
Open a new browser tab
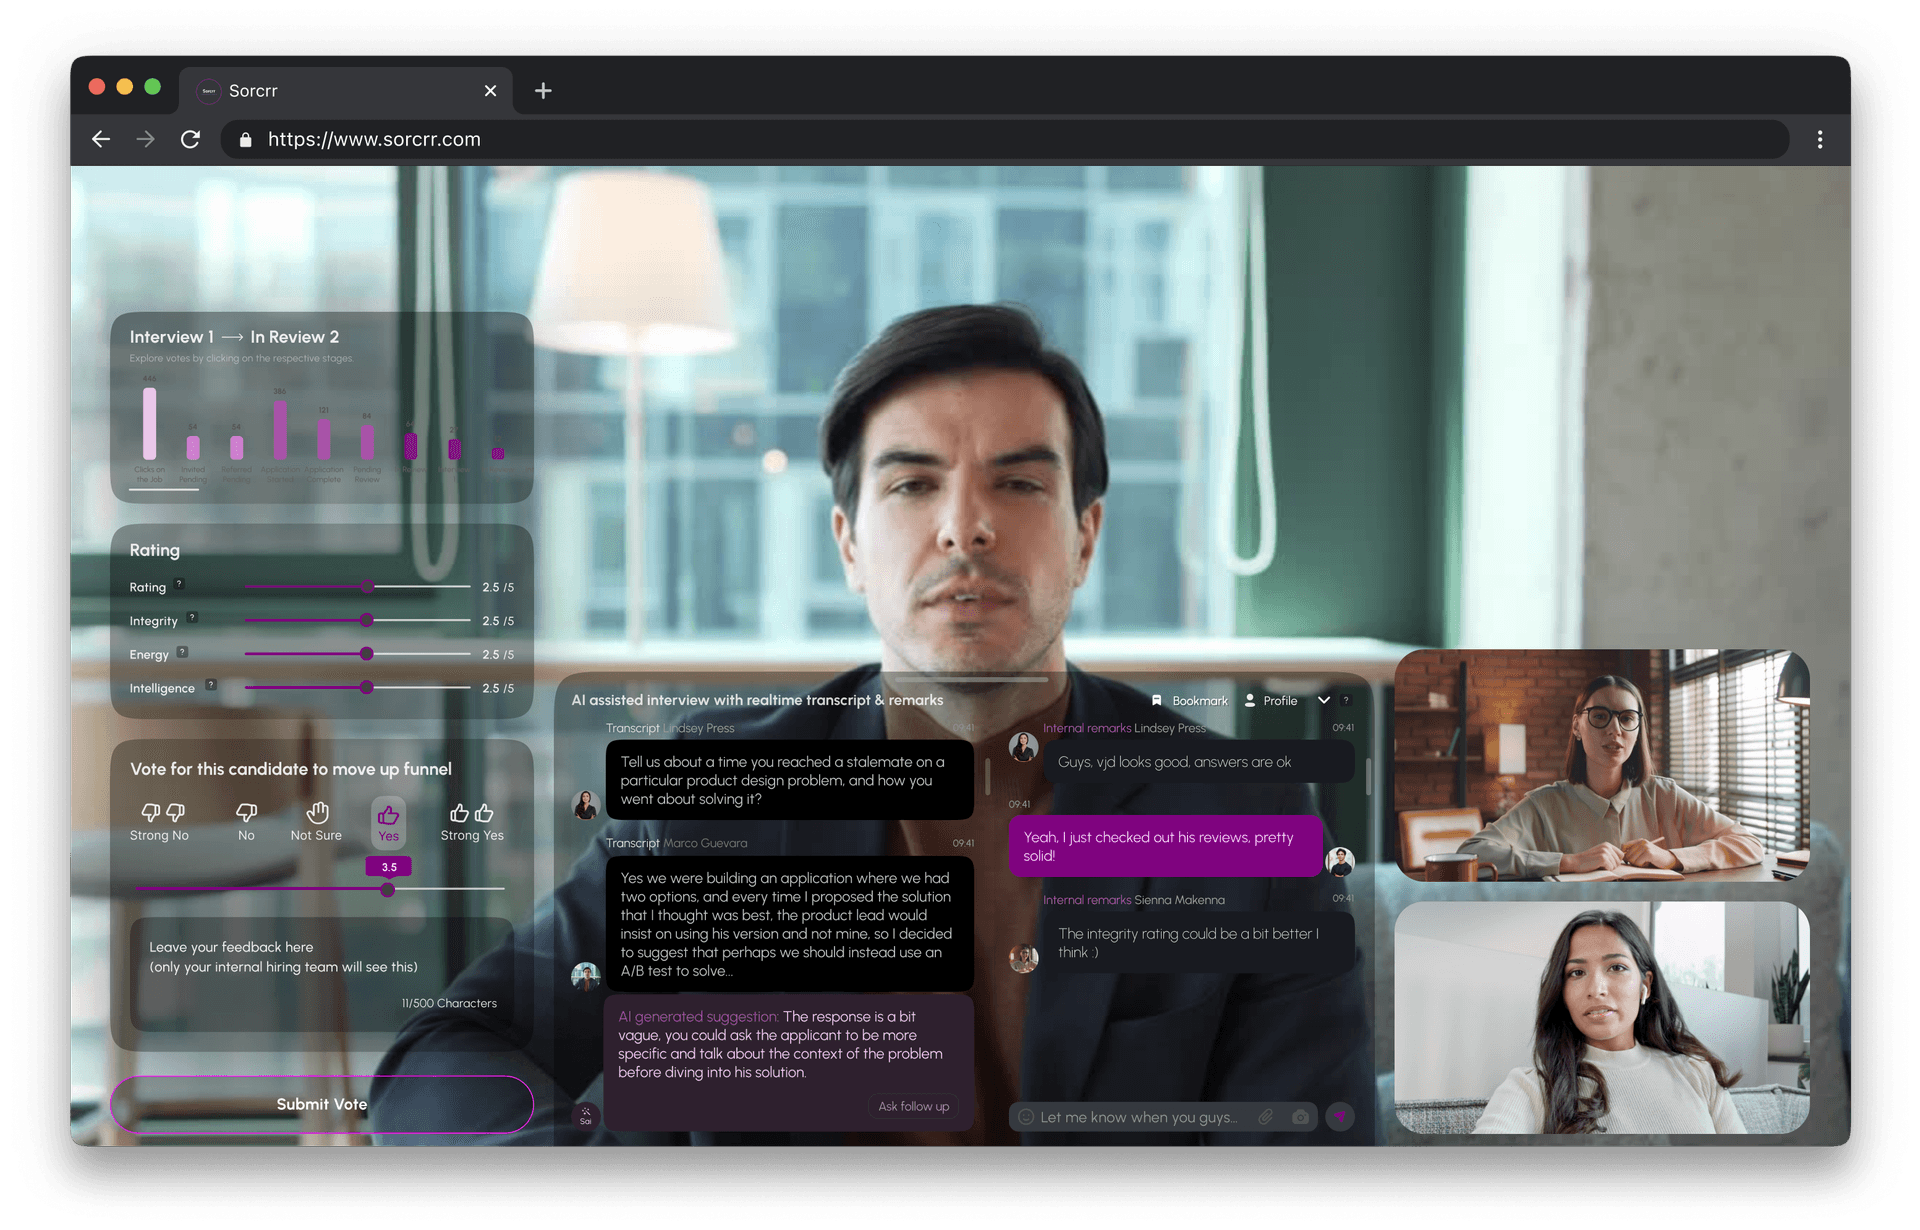(x=542, y=90)
